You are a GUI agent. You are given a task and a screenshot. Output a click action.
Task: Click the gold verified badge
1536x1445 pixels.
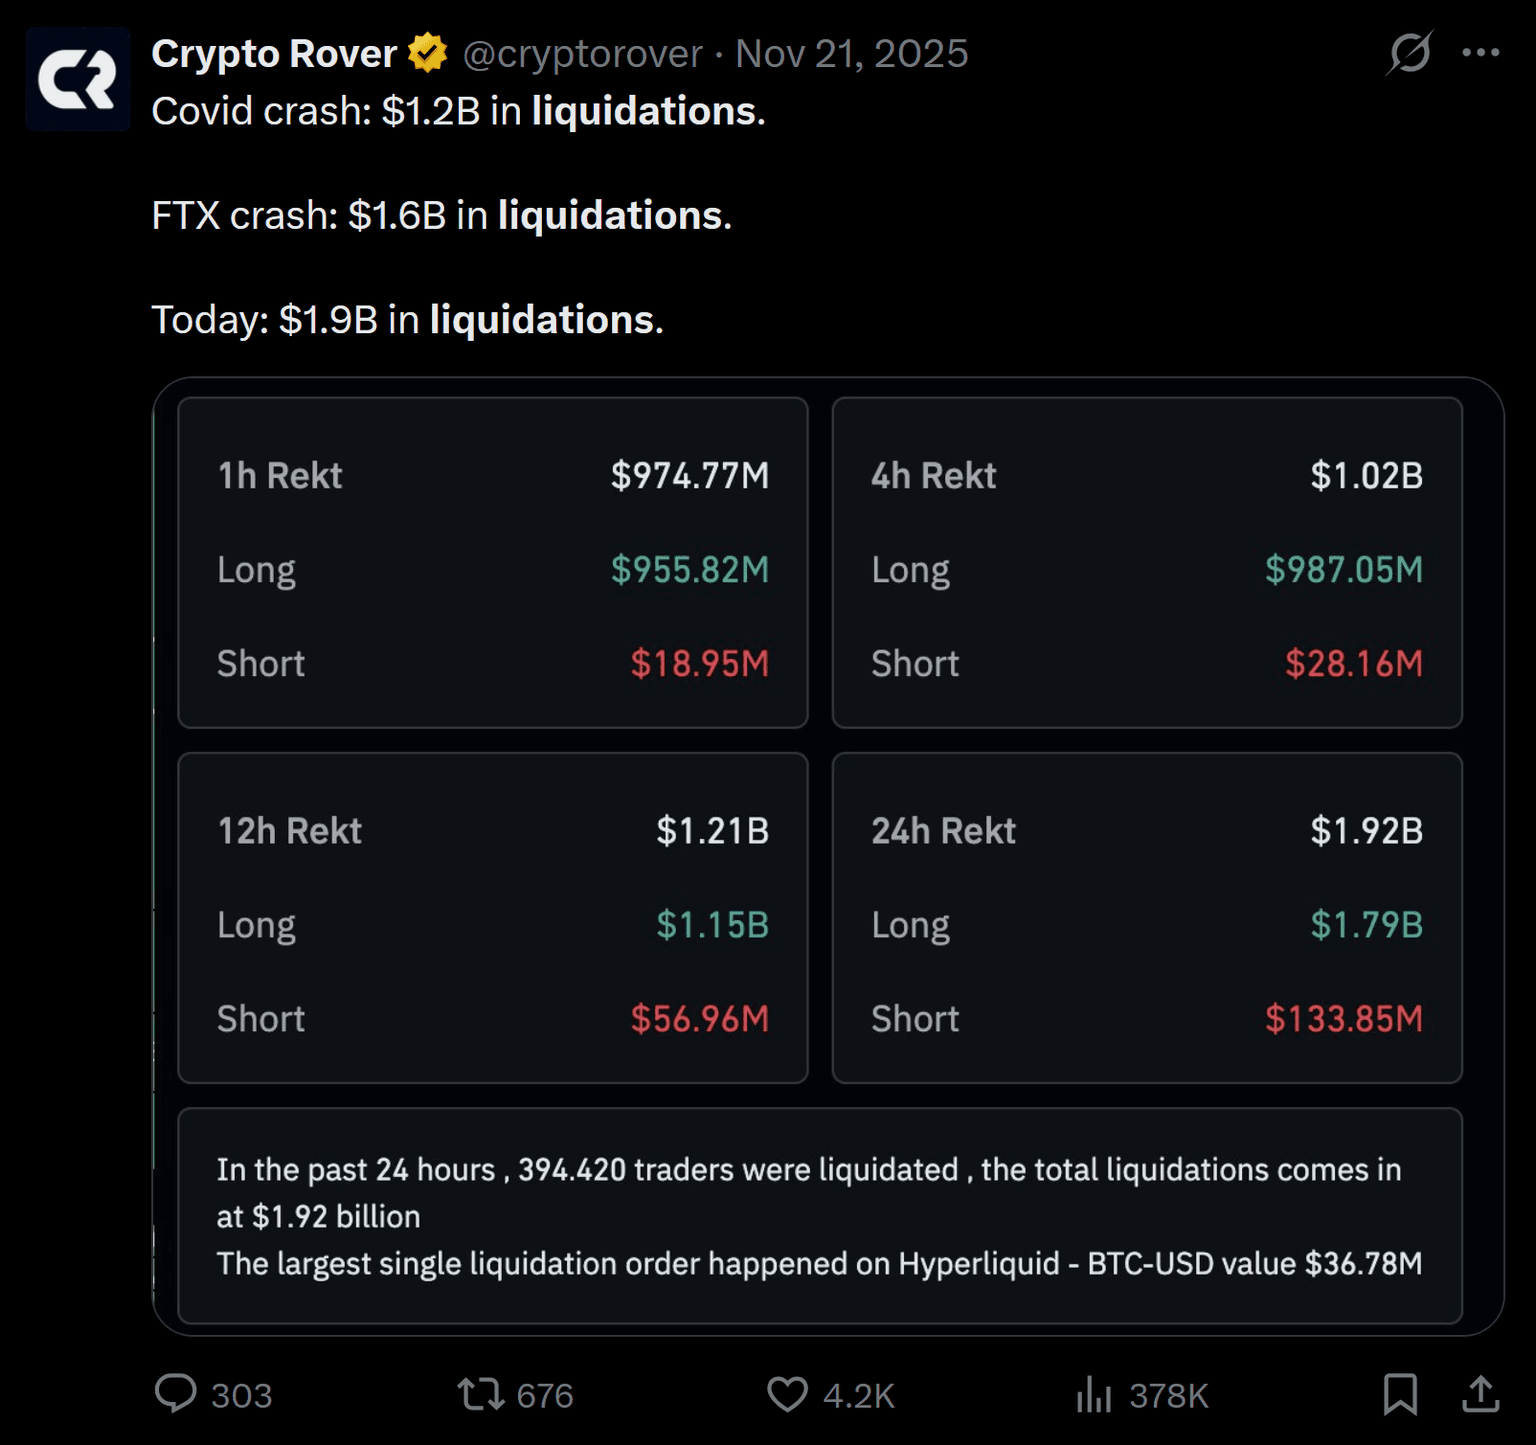428,53
